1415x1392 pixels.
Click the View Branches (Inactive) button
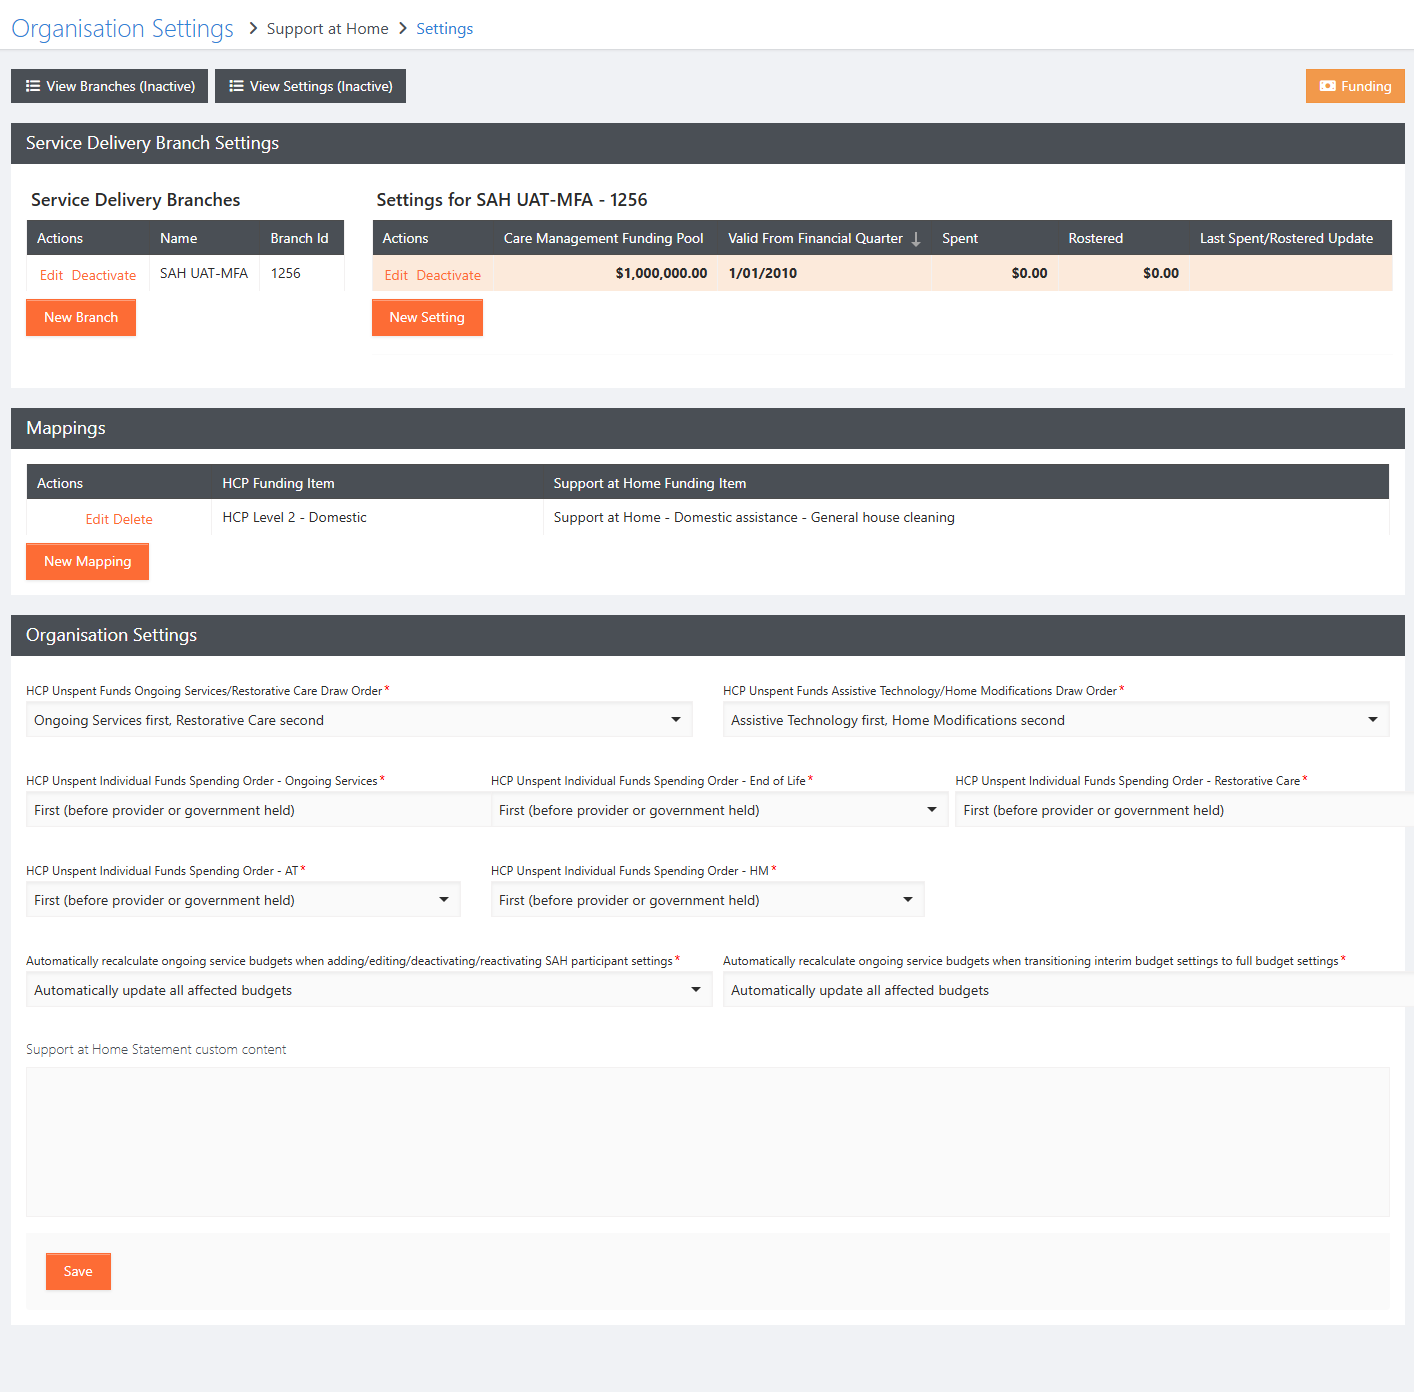pos(110,86)
